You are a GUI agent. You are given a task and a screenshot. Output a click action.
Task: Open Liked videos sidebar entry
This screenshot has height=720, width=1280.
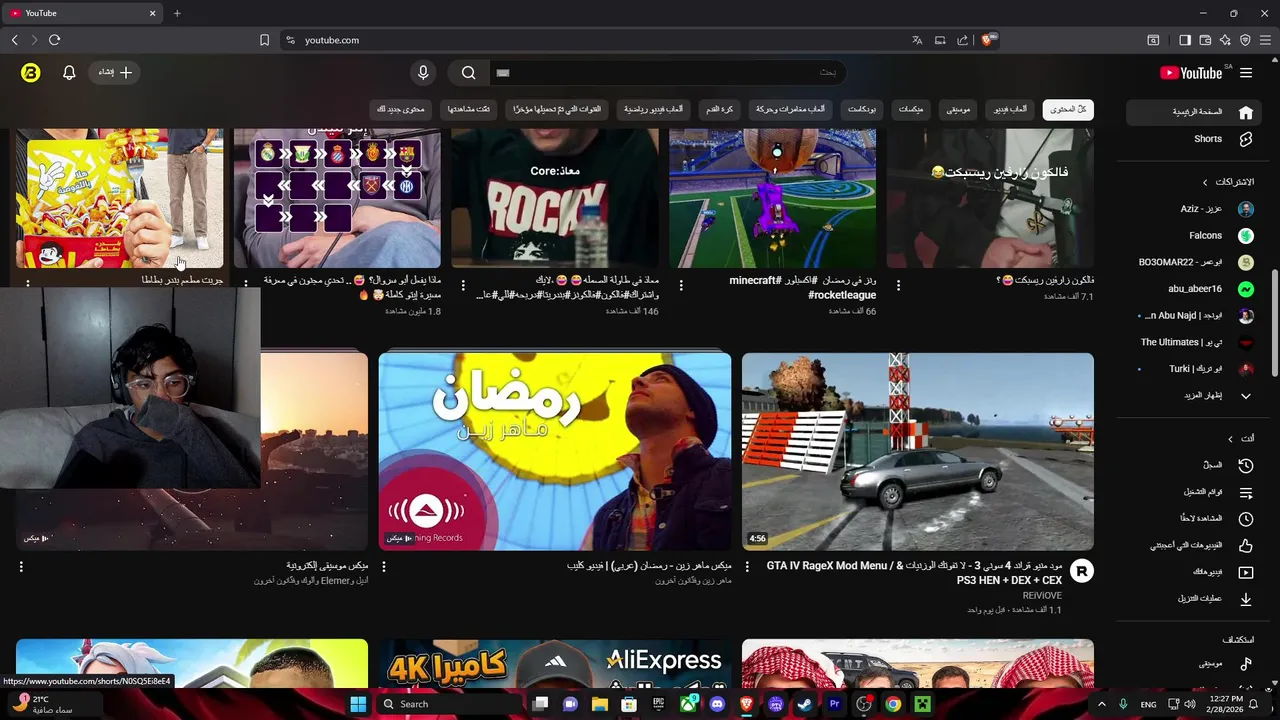[1196, 546]
